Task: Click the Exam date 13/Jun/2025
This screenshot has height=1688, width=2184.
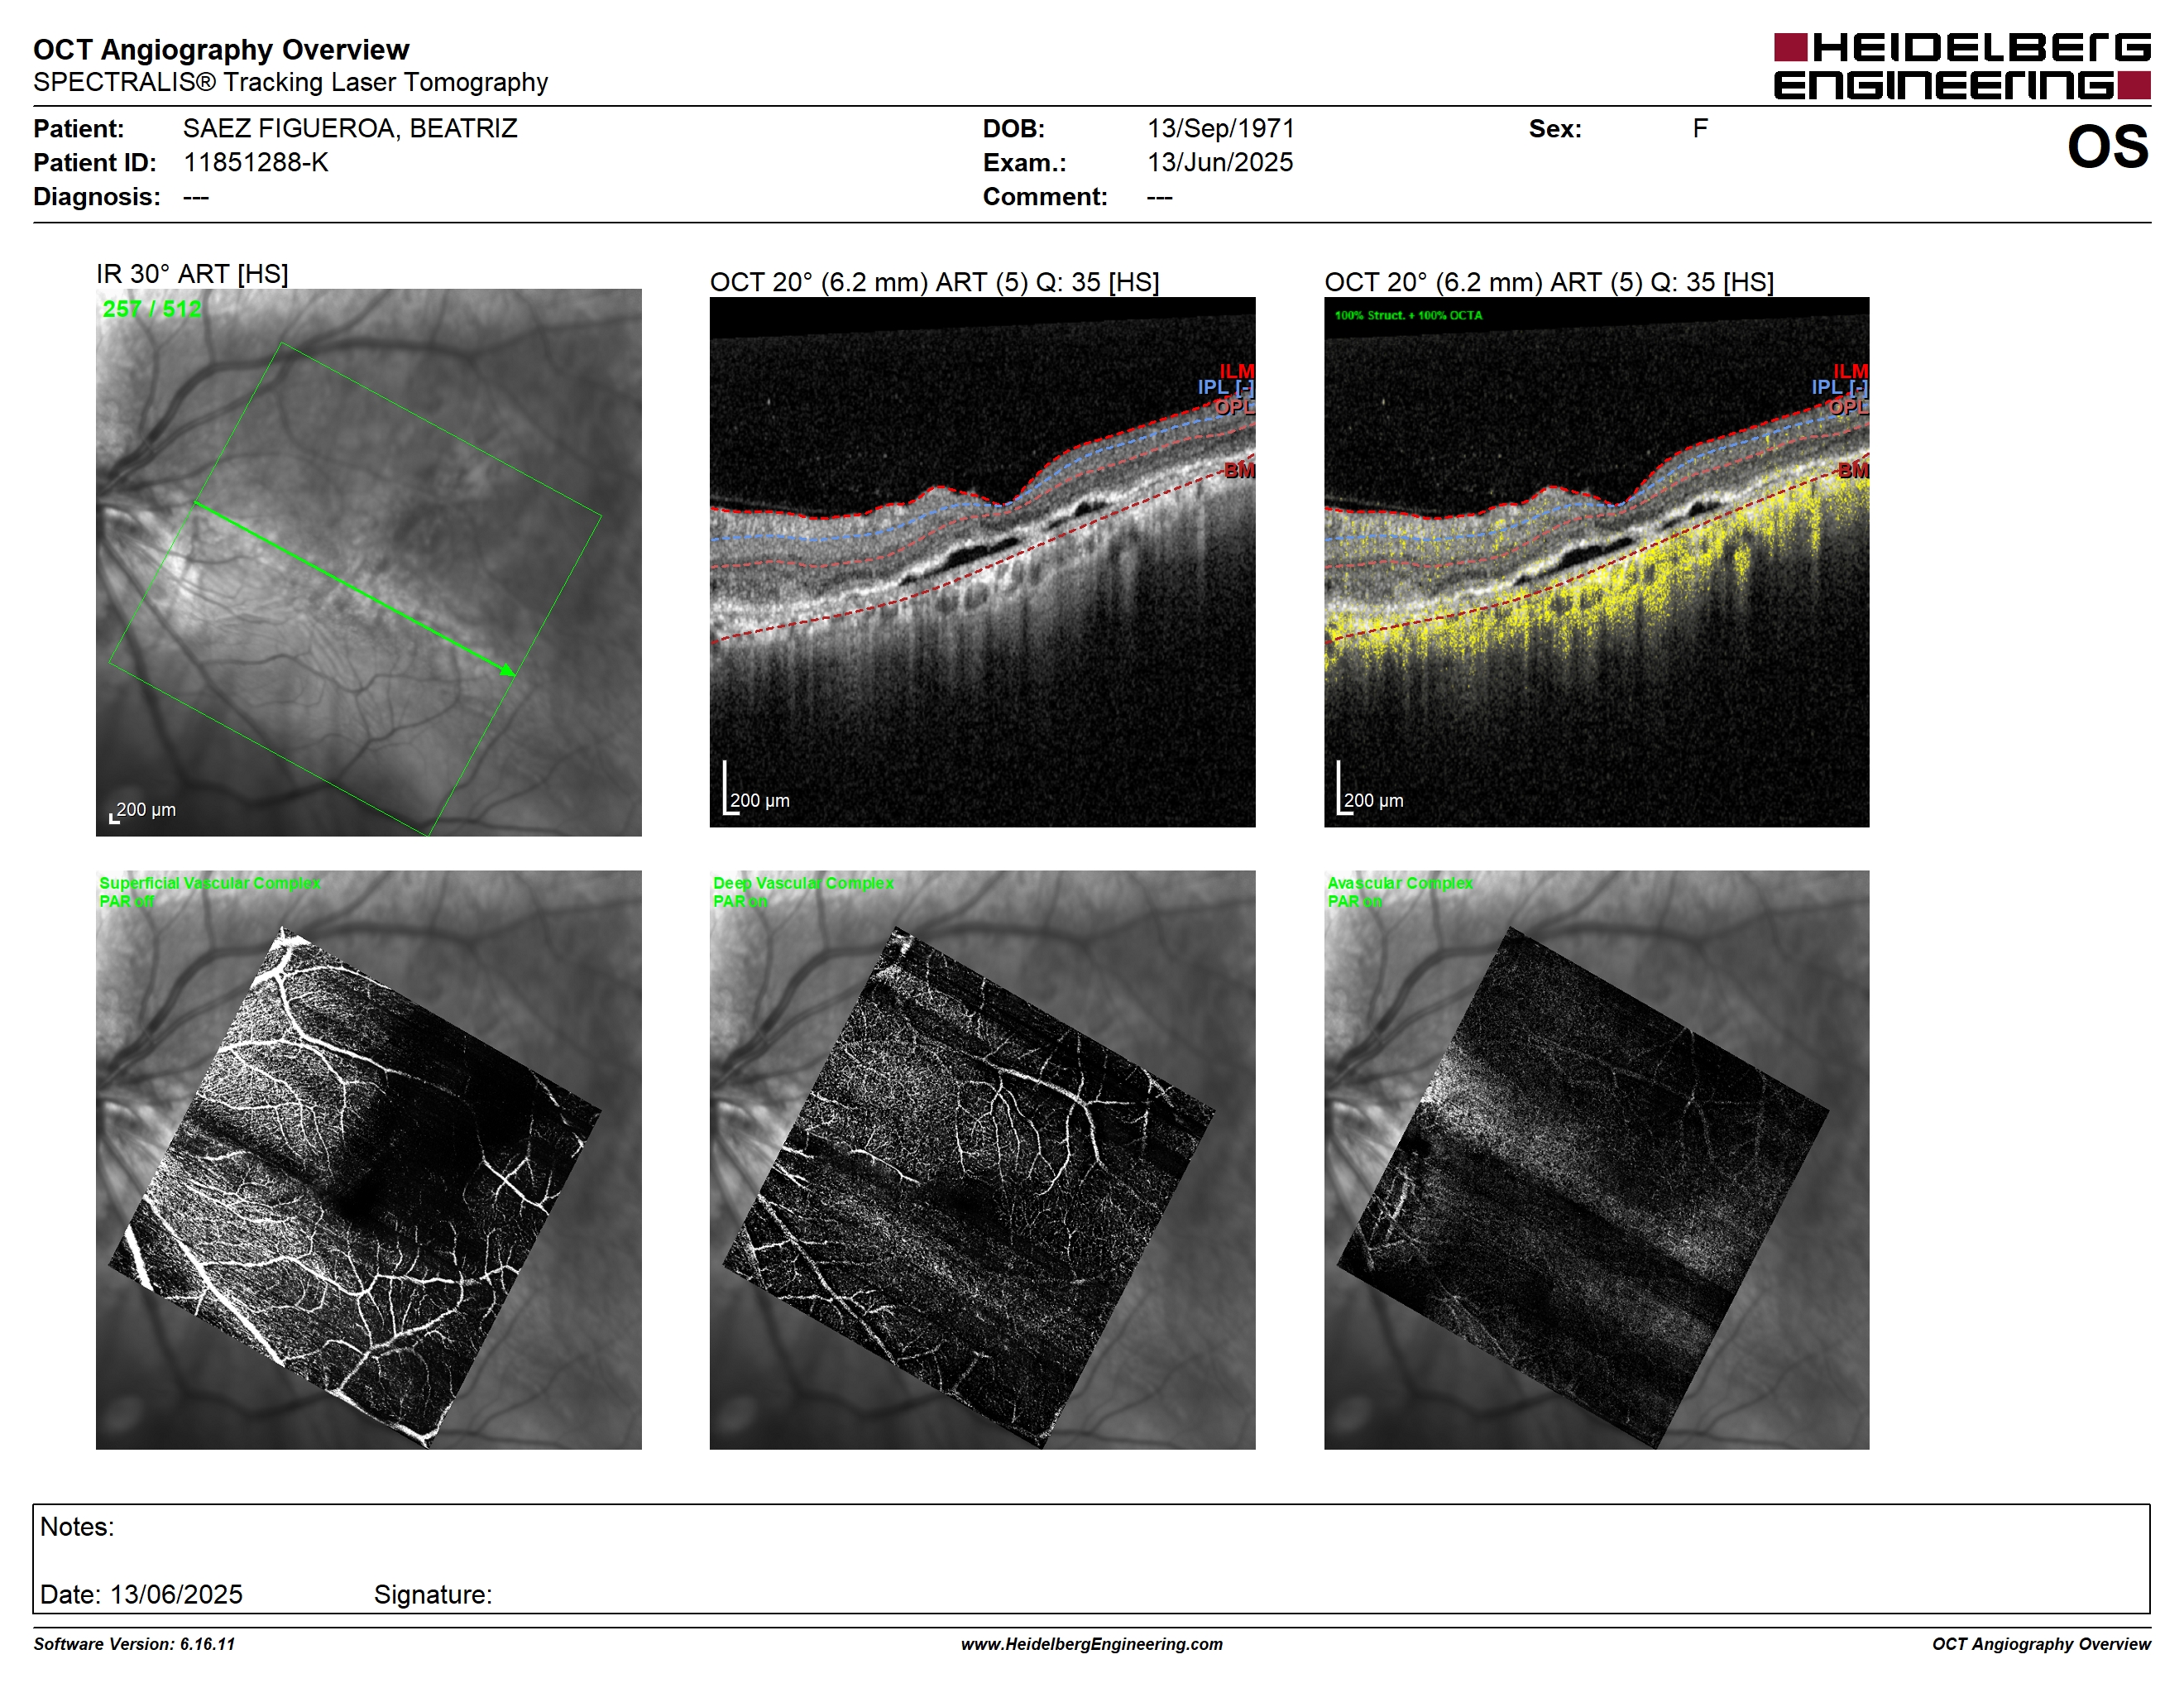Action: coord(1220,162)
